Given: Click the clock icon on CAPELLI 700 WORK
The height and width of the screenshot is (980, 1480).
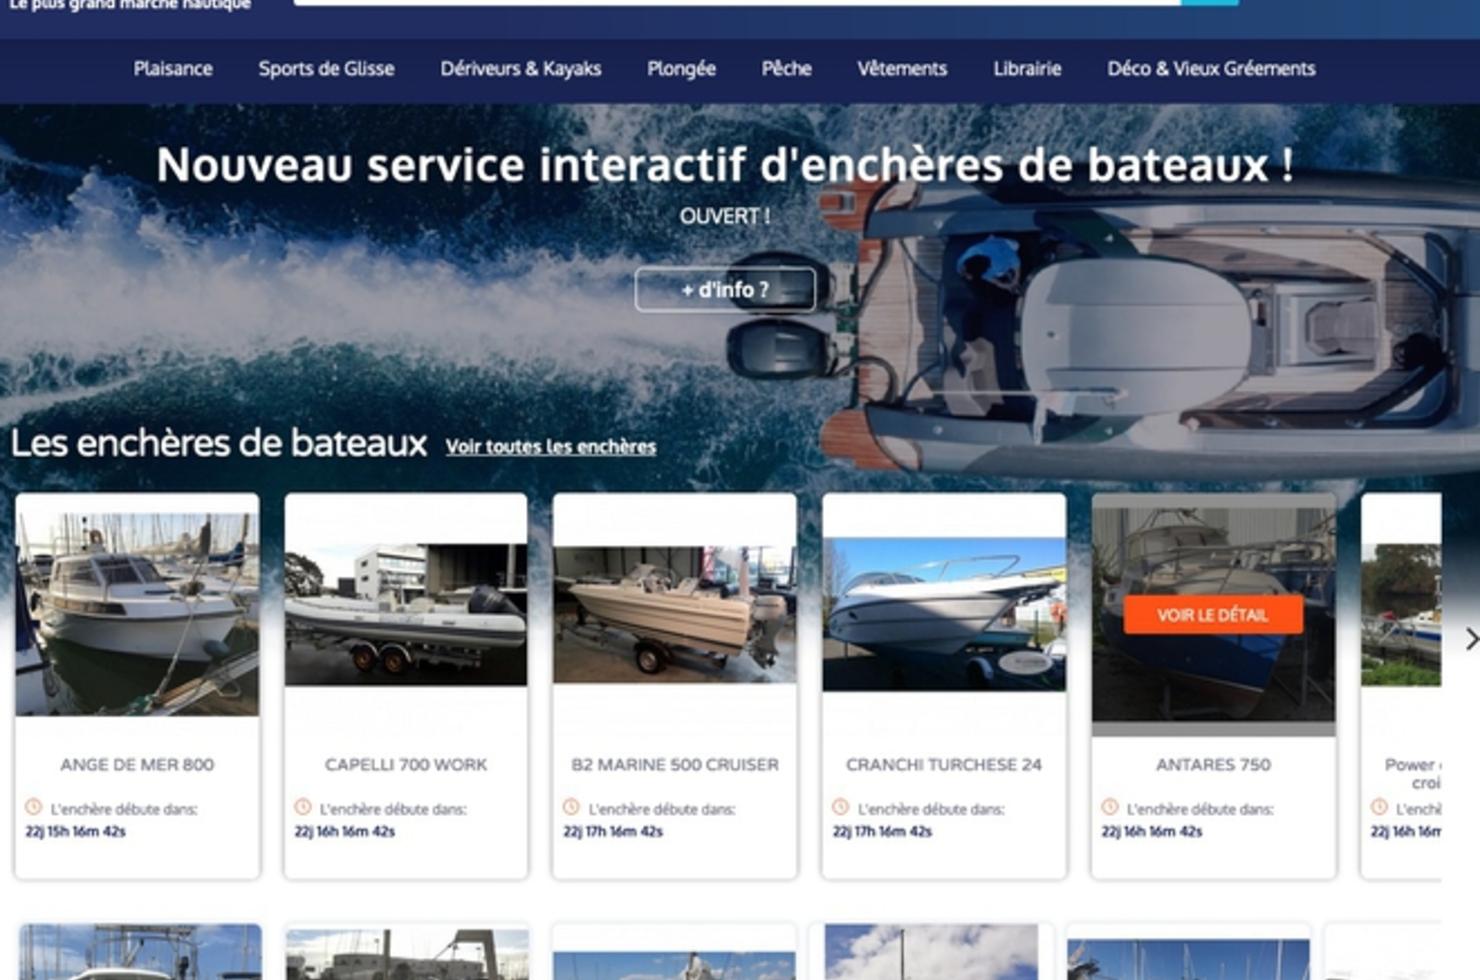Looking at the screenshot, I should (x=302, y=807).
